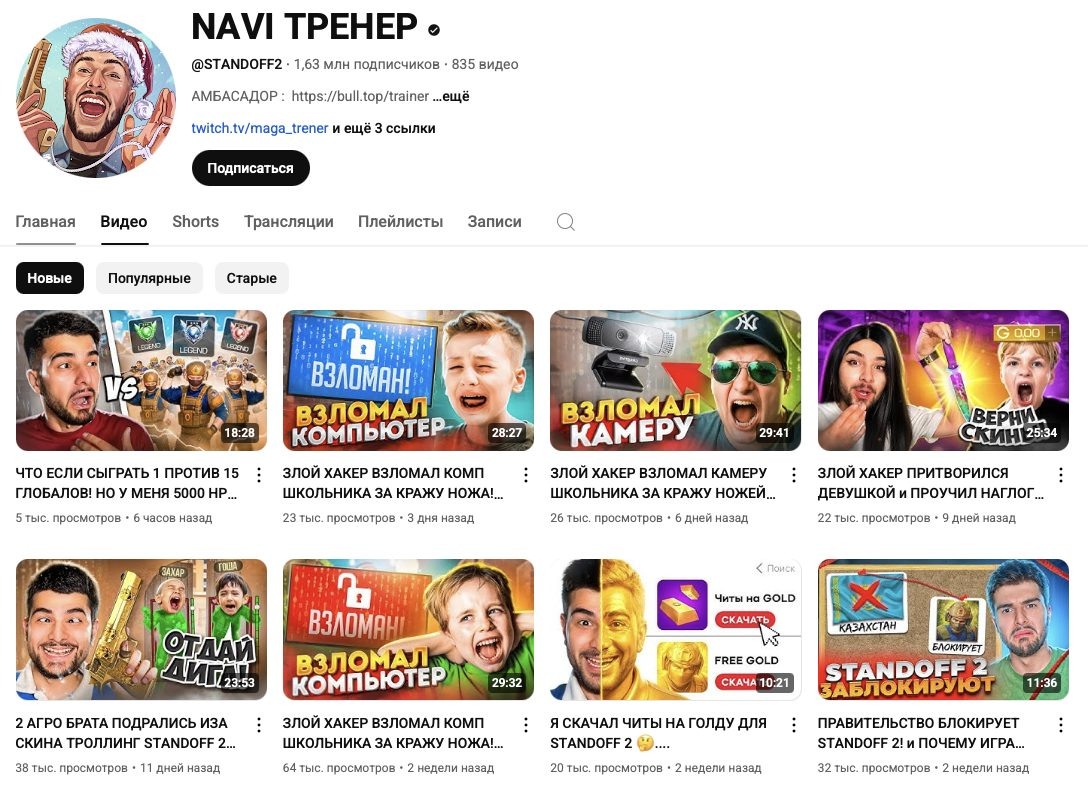Expand the и ещё 3 ссылки links list
Viewport: 1088px width, 789px height.
pos(384,128)
